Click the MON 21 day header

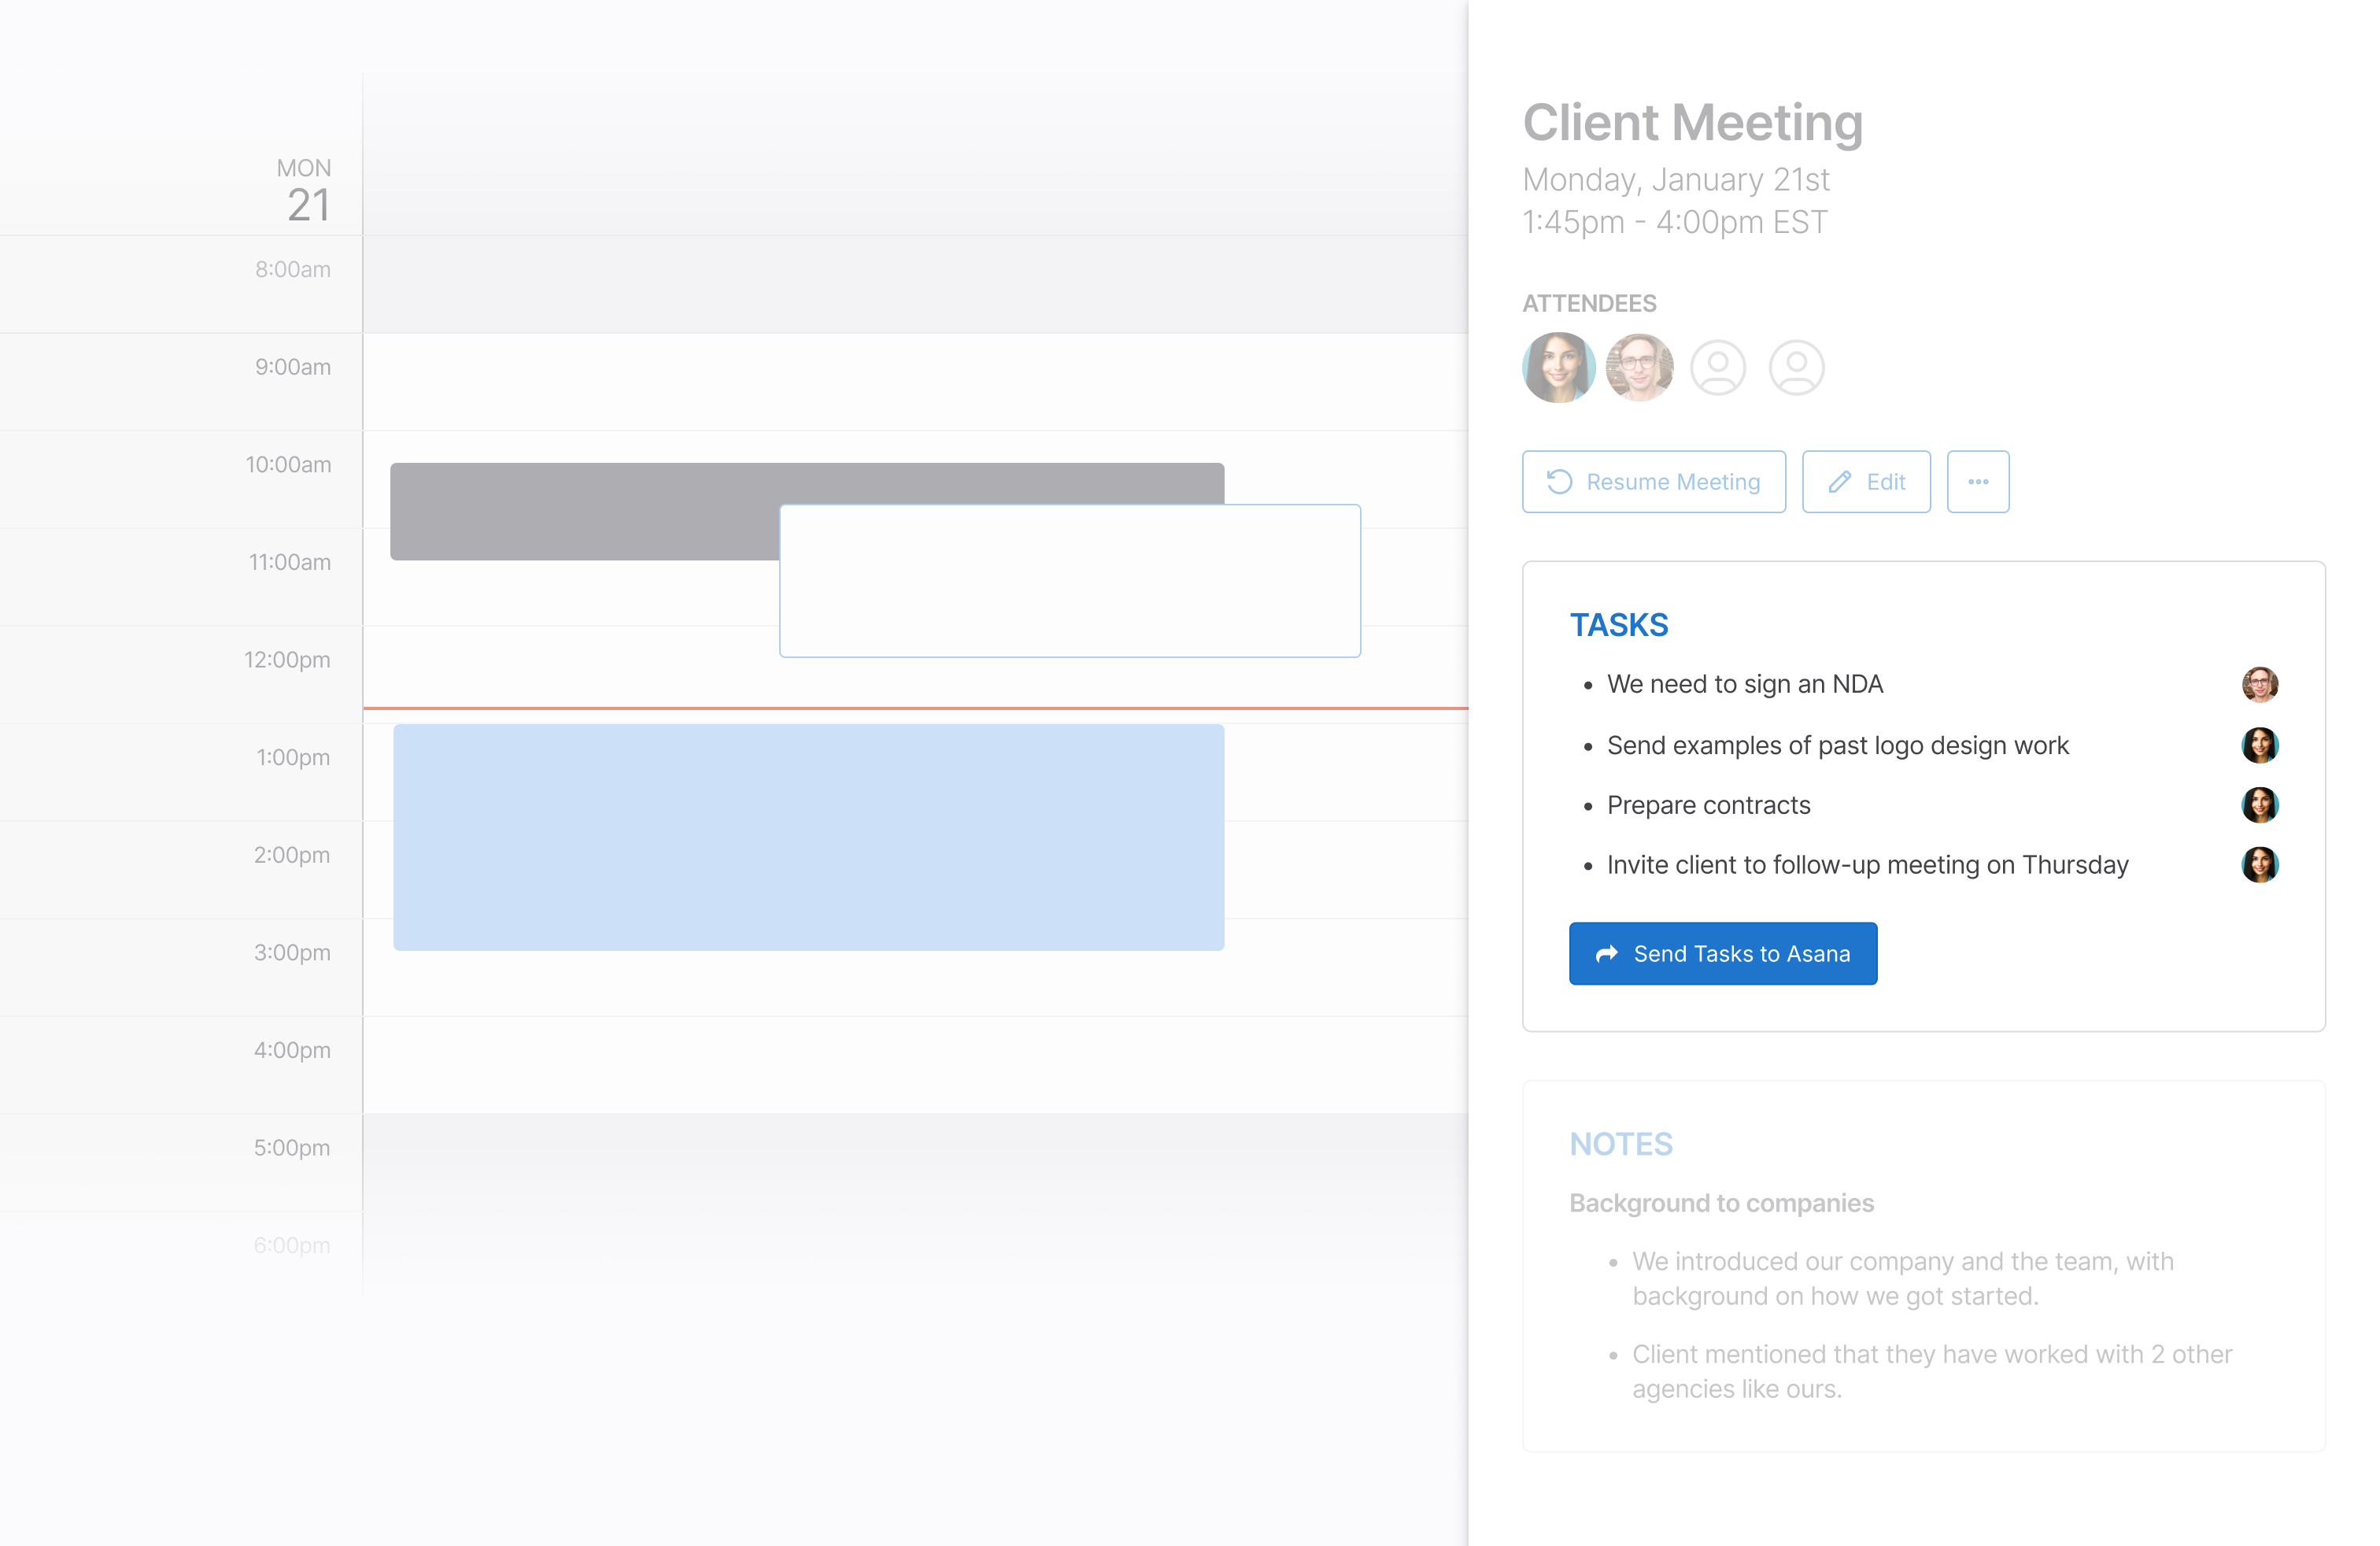click(304, 191)
